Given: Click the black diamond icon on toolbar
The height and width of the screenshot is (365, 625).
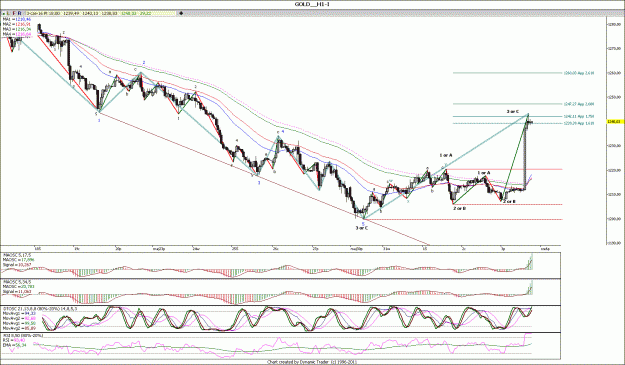Looking at the screenshot, I should tap(181, 13).
